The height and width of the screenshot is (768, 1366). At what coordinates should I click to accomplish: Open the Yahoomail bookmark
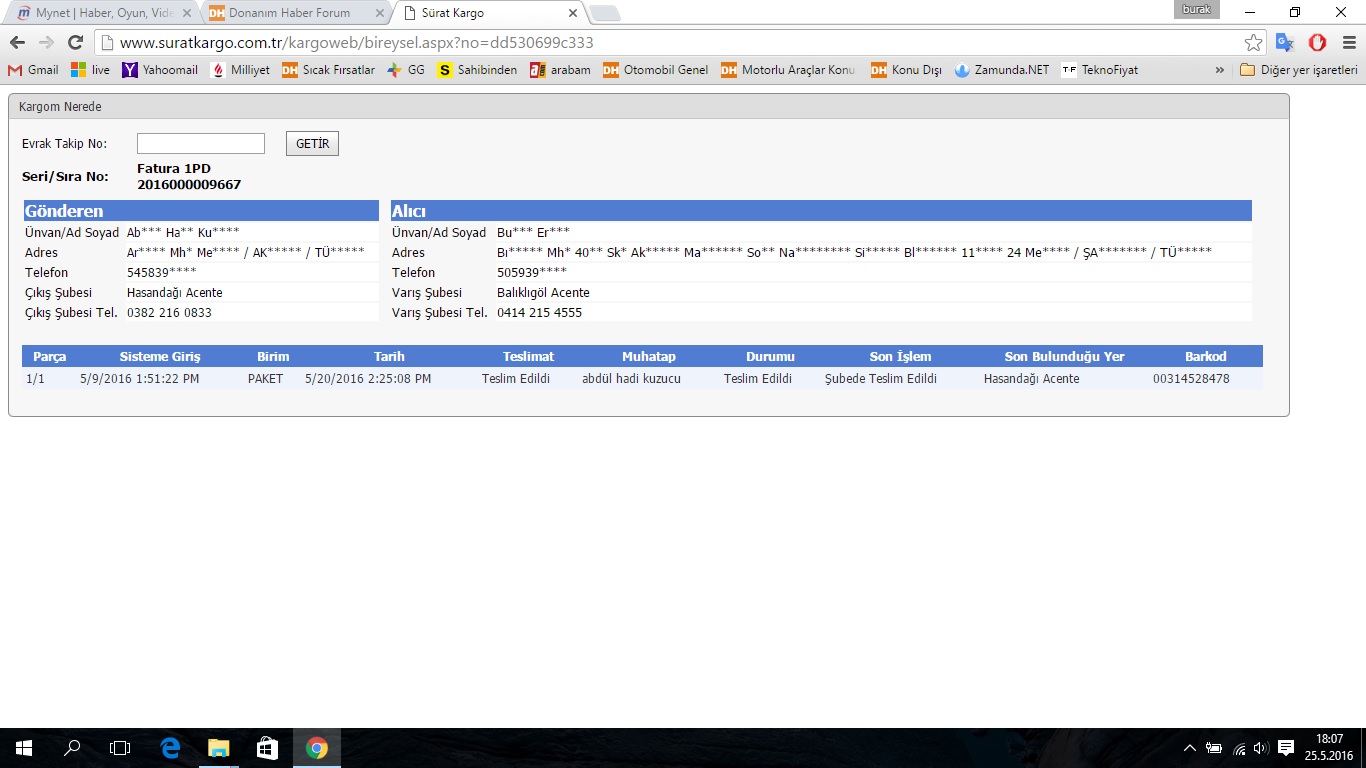click(160, 70)
